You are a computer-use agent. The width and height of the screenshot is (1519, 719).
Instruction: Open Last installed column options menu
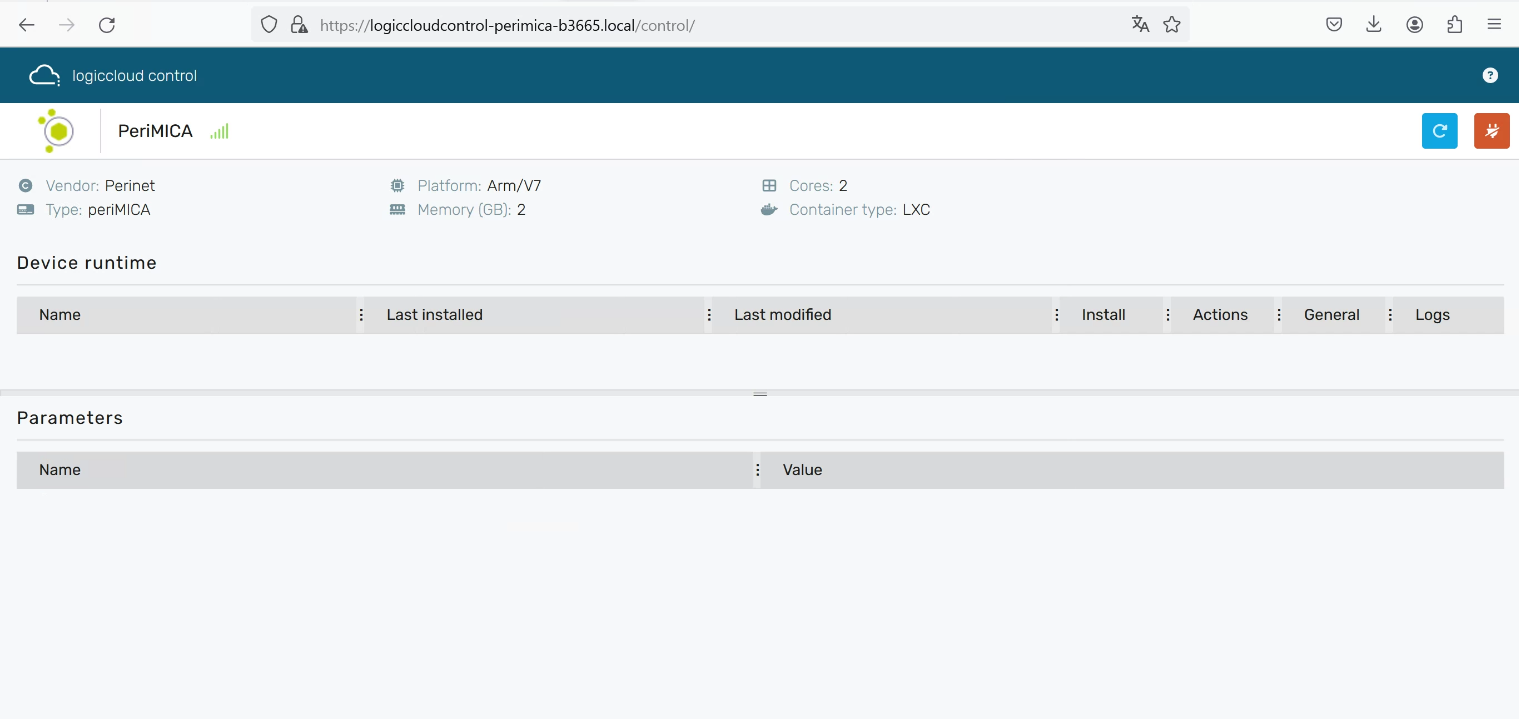(x=709, y=315)
